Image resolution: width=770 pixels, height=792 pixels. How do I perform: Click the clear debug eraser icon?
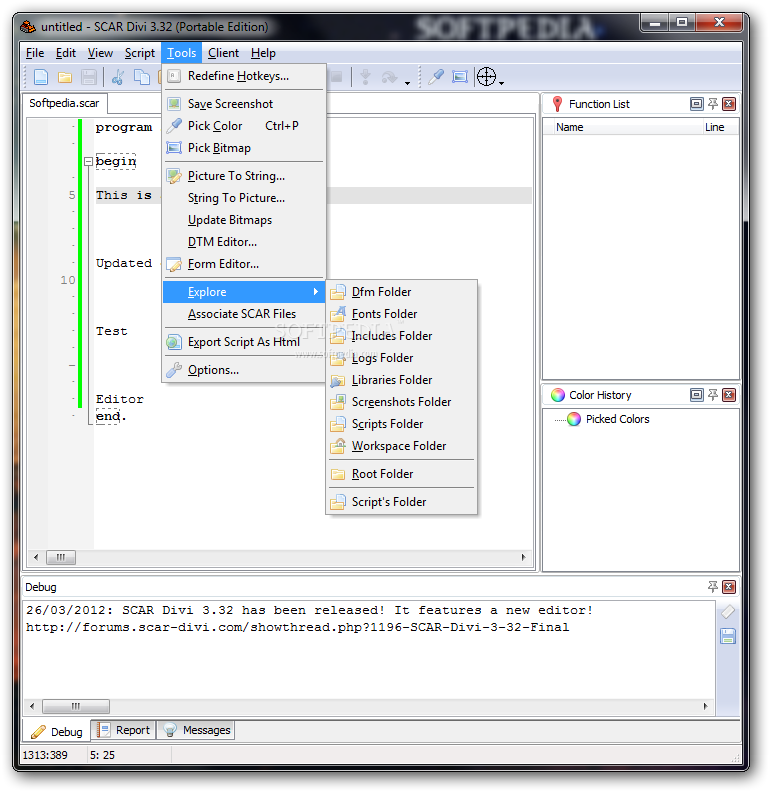pos(728,612)
